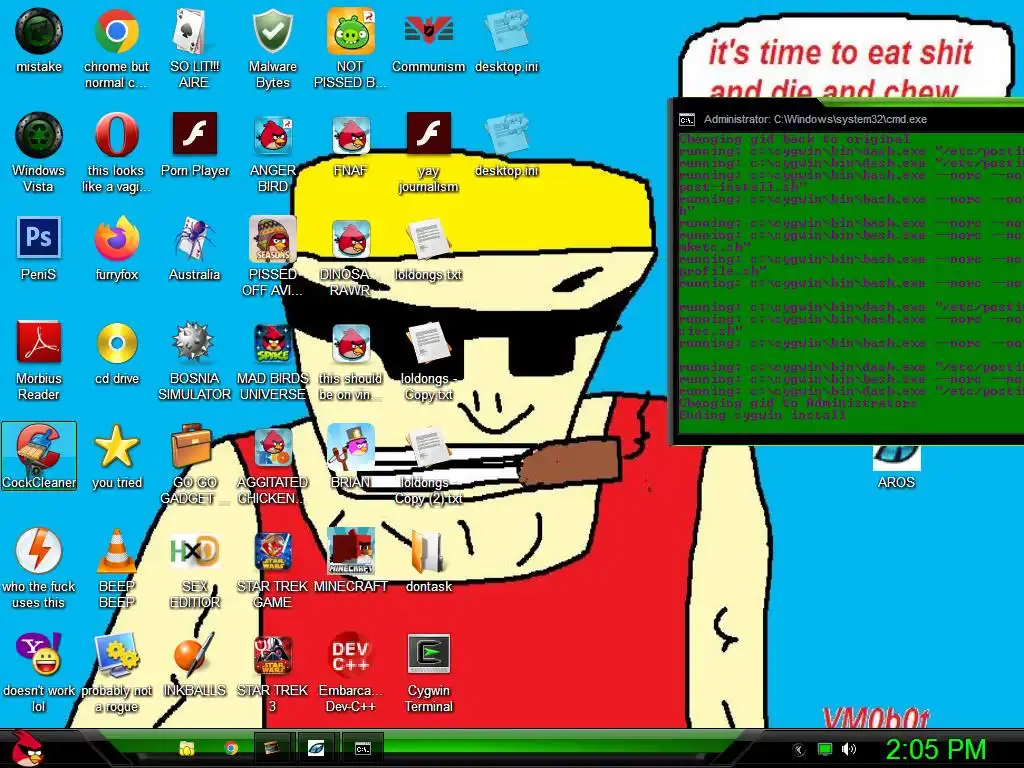Launch Chrome from the taskbar
The image size is (1024, 768).
coord(231,748)
